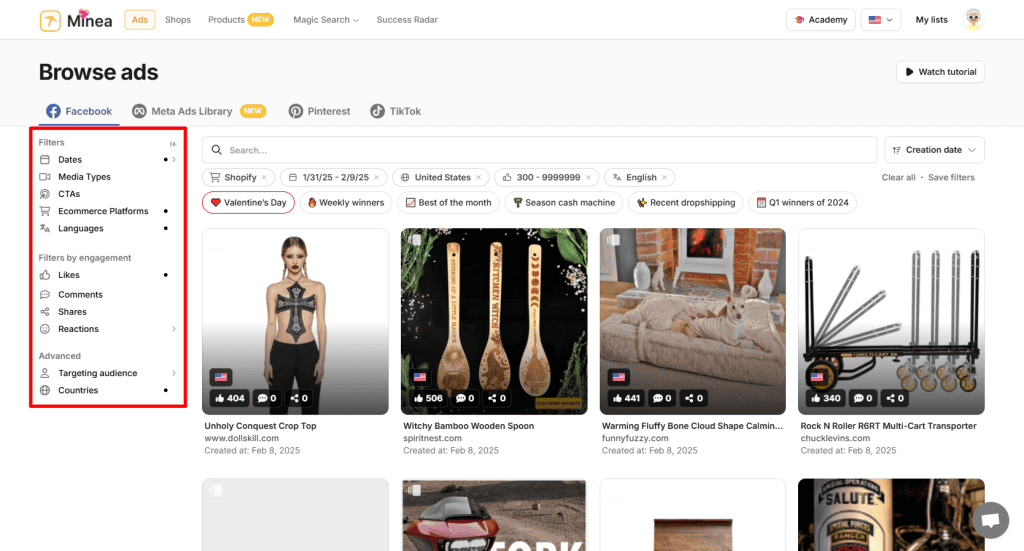
Task: Remove the United States filter chip
Action: pyautogui.click(x=479, y=178)
